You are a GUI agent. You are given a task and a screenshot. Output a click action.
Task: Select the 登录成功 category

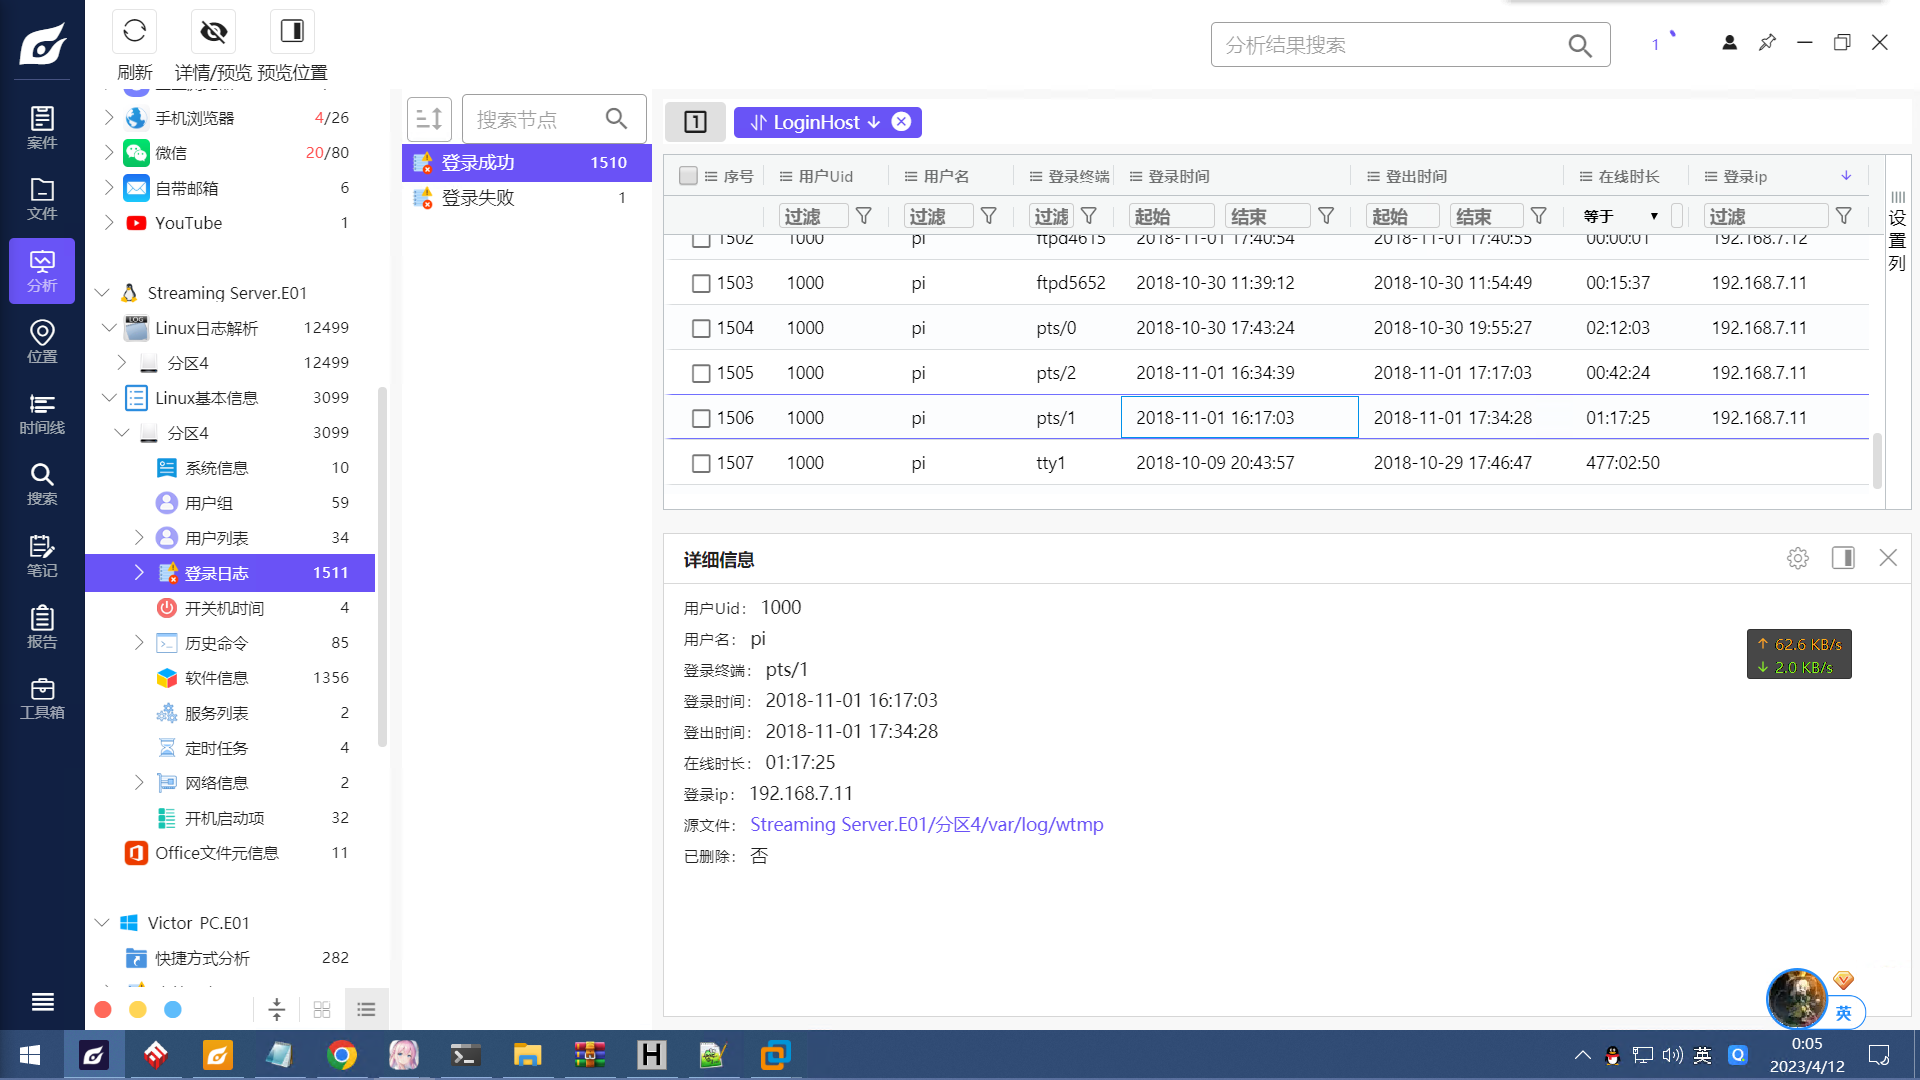pyautogui.click(x=527, y=163)
